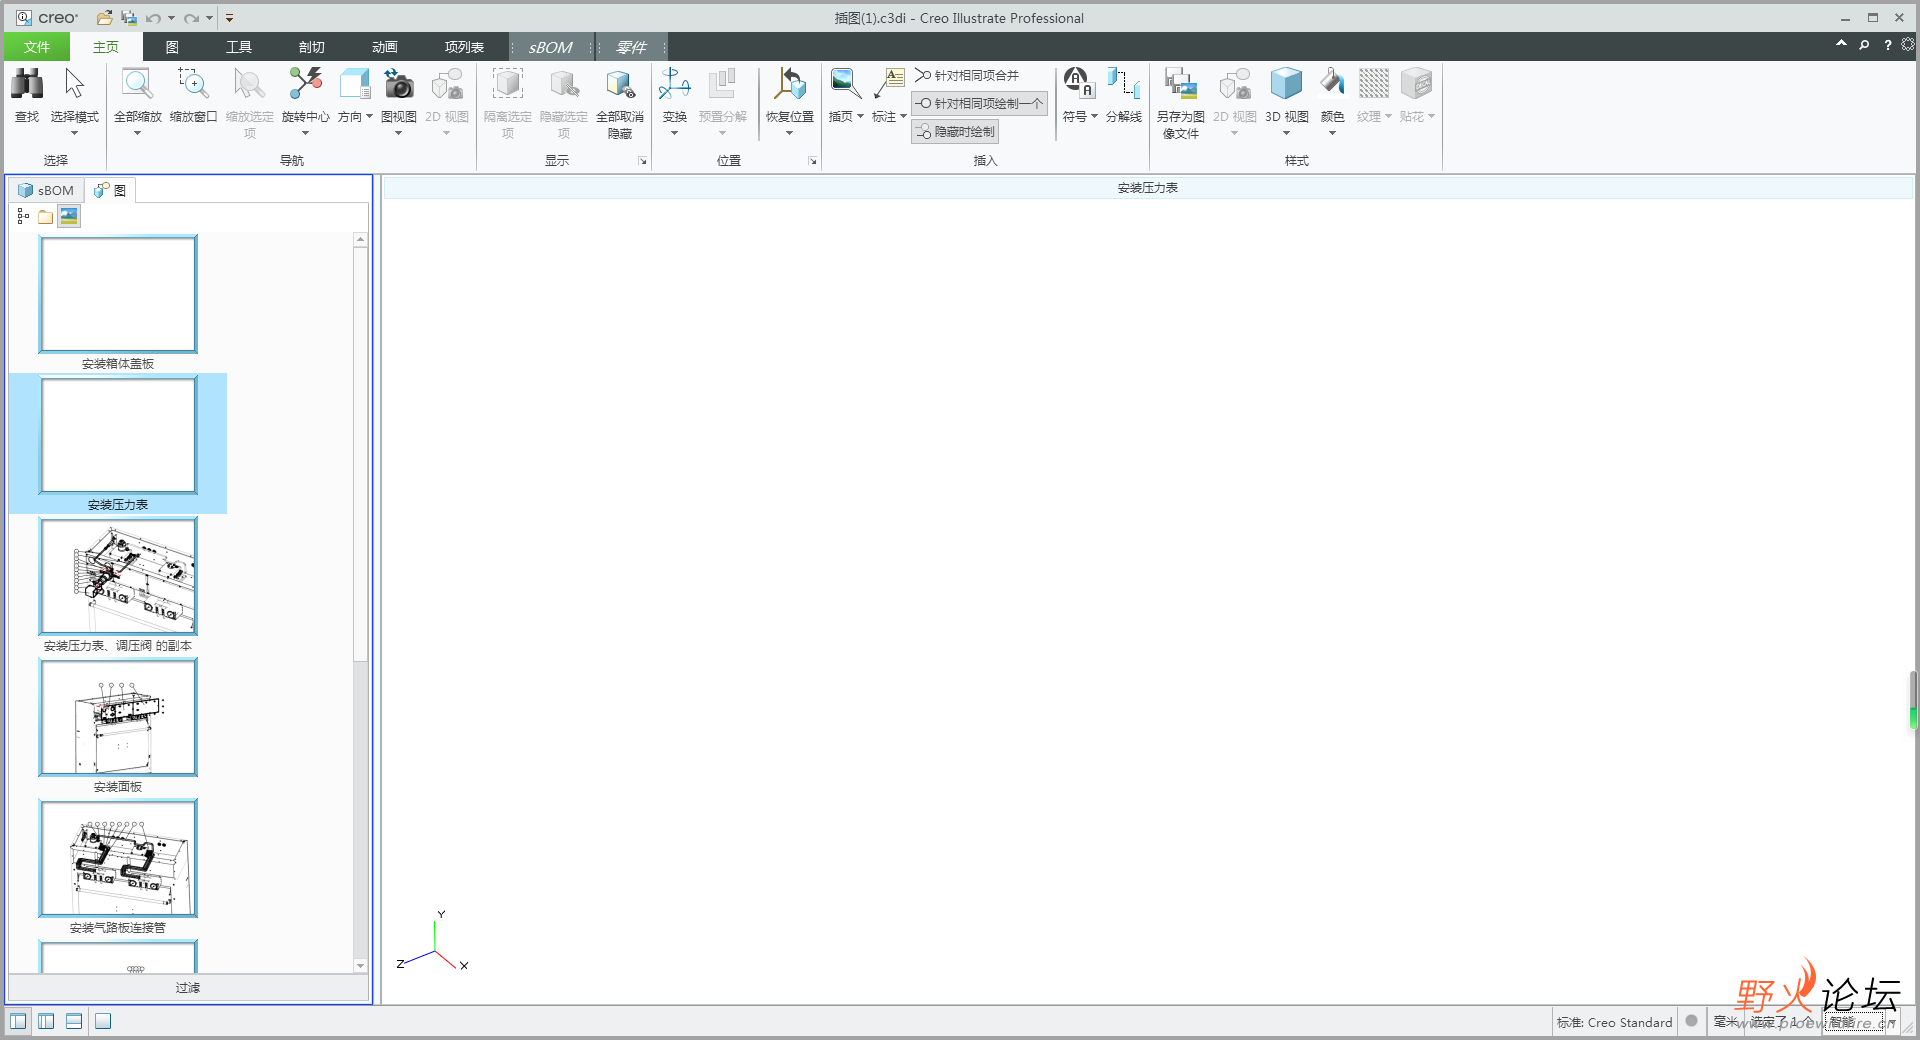Click the 全部缩放 zoom all icon
The height and width of the screenshot is (1040, 1920).
137,84
